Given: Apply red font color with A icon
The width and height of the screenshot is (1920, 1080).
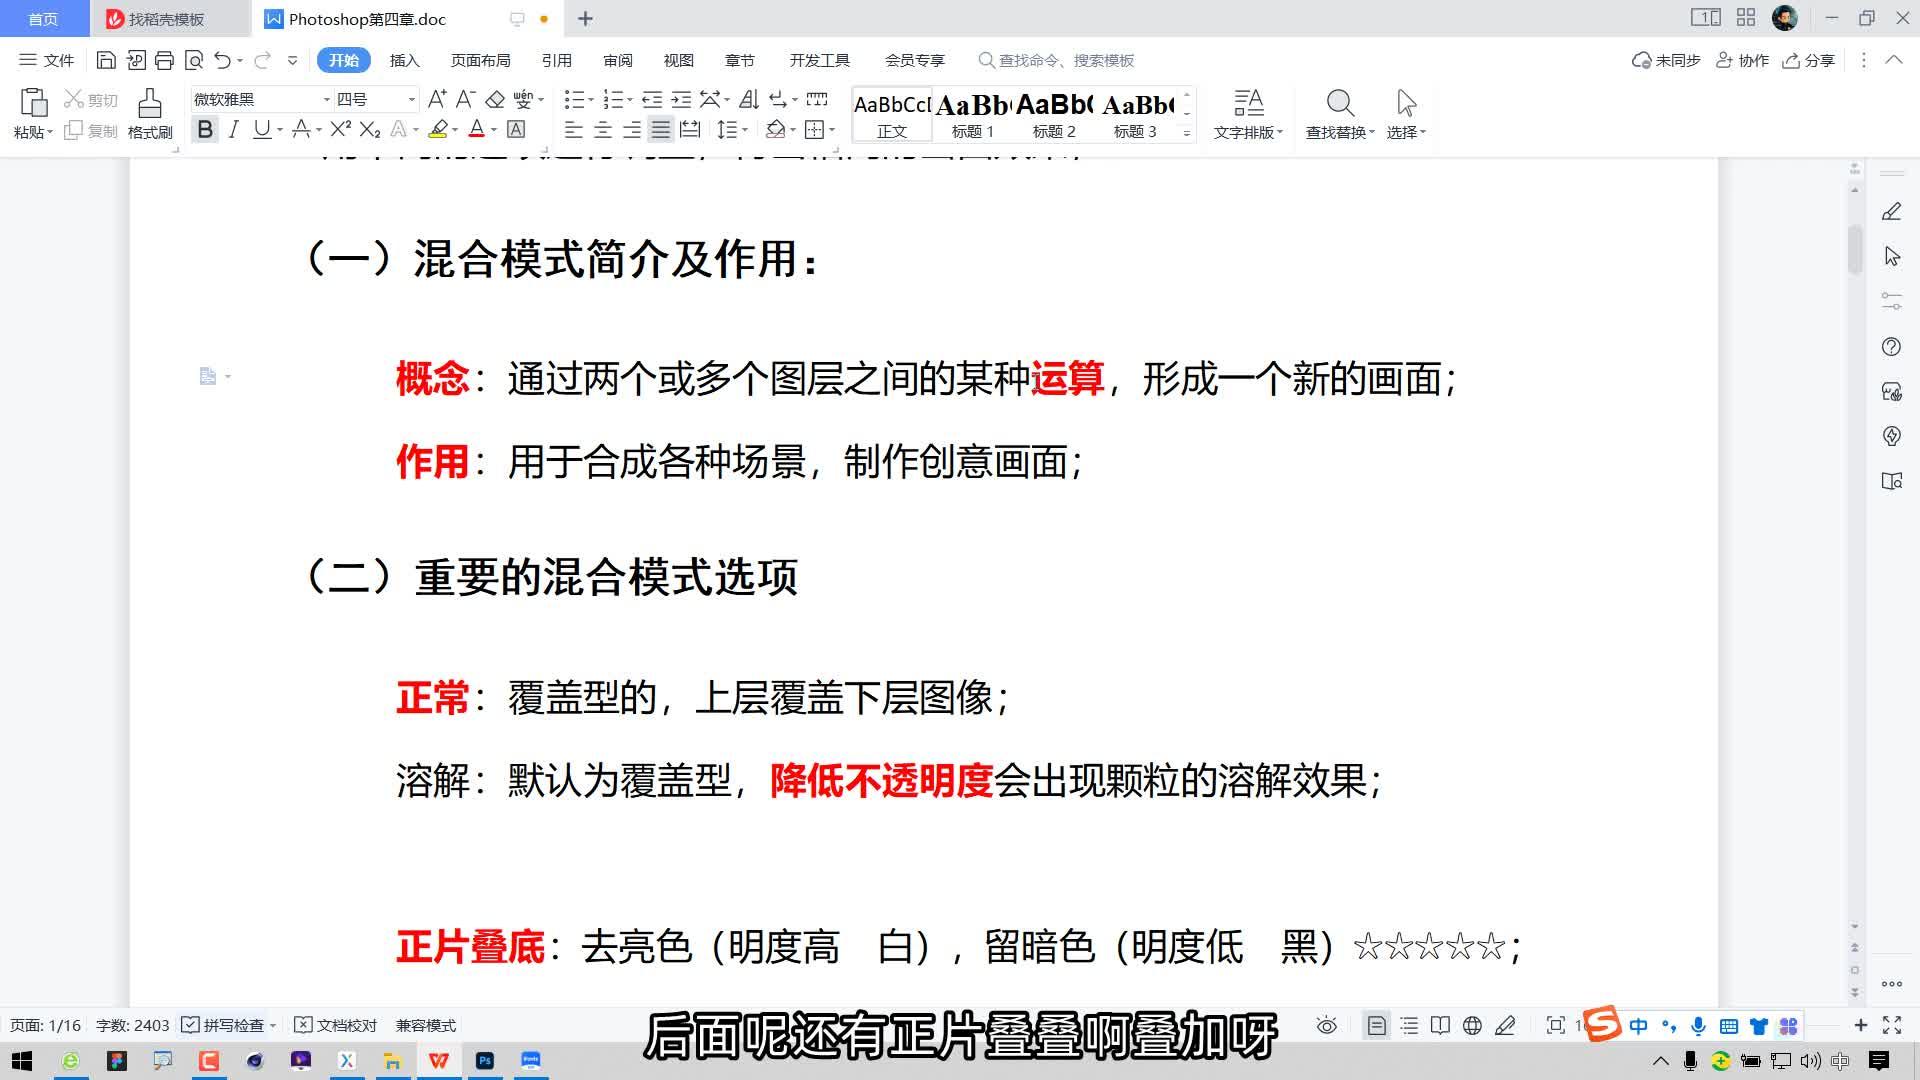Looking at the screenshot, I should tap(476, 129).
